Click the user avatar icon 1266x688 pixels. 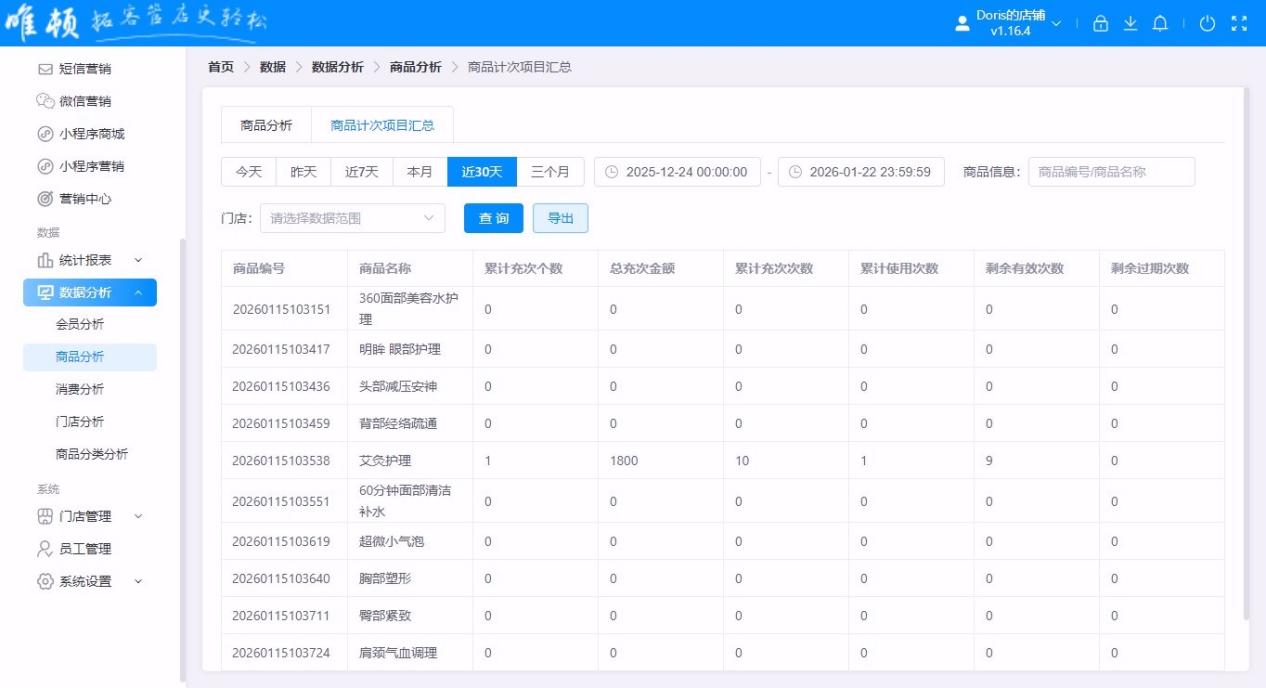point(962,24)
